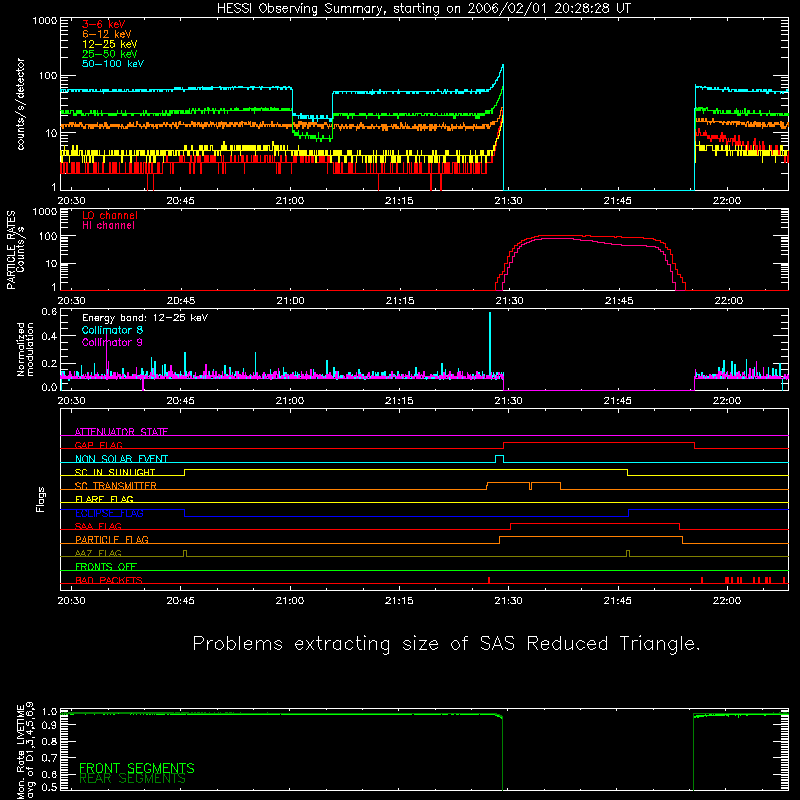Click the counts/s/detector axis label
800x800 pixels.
click(x=20, y=104)
